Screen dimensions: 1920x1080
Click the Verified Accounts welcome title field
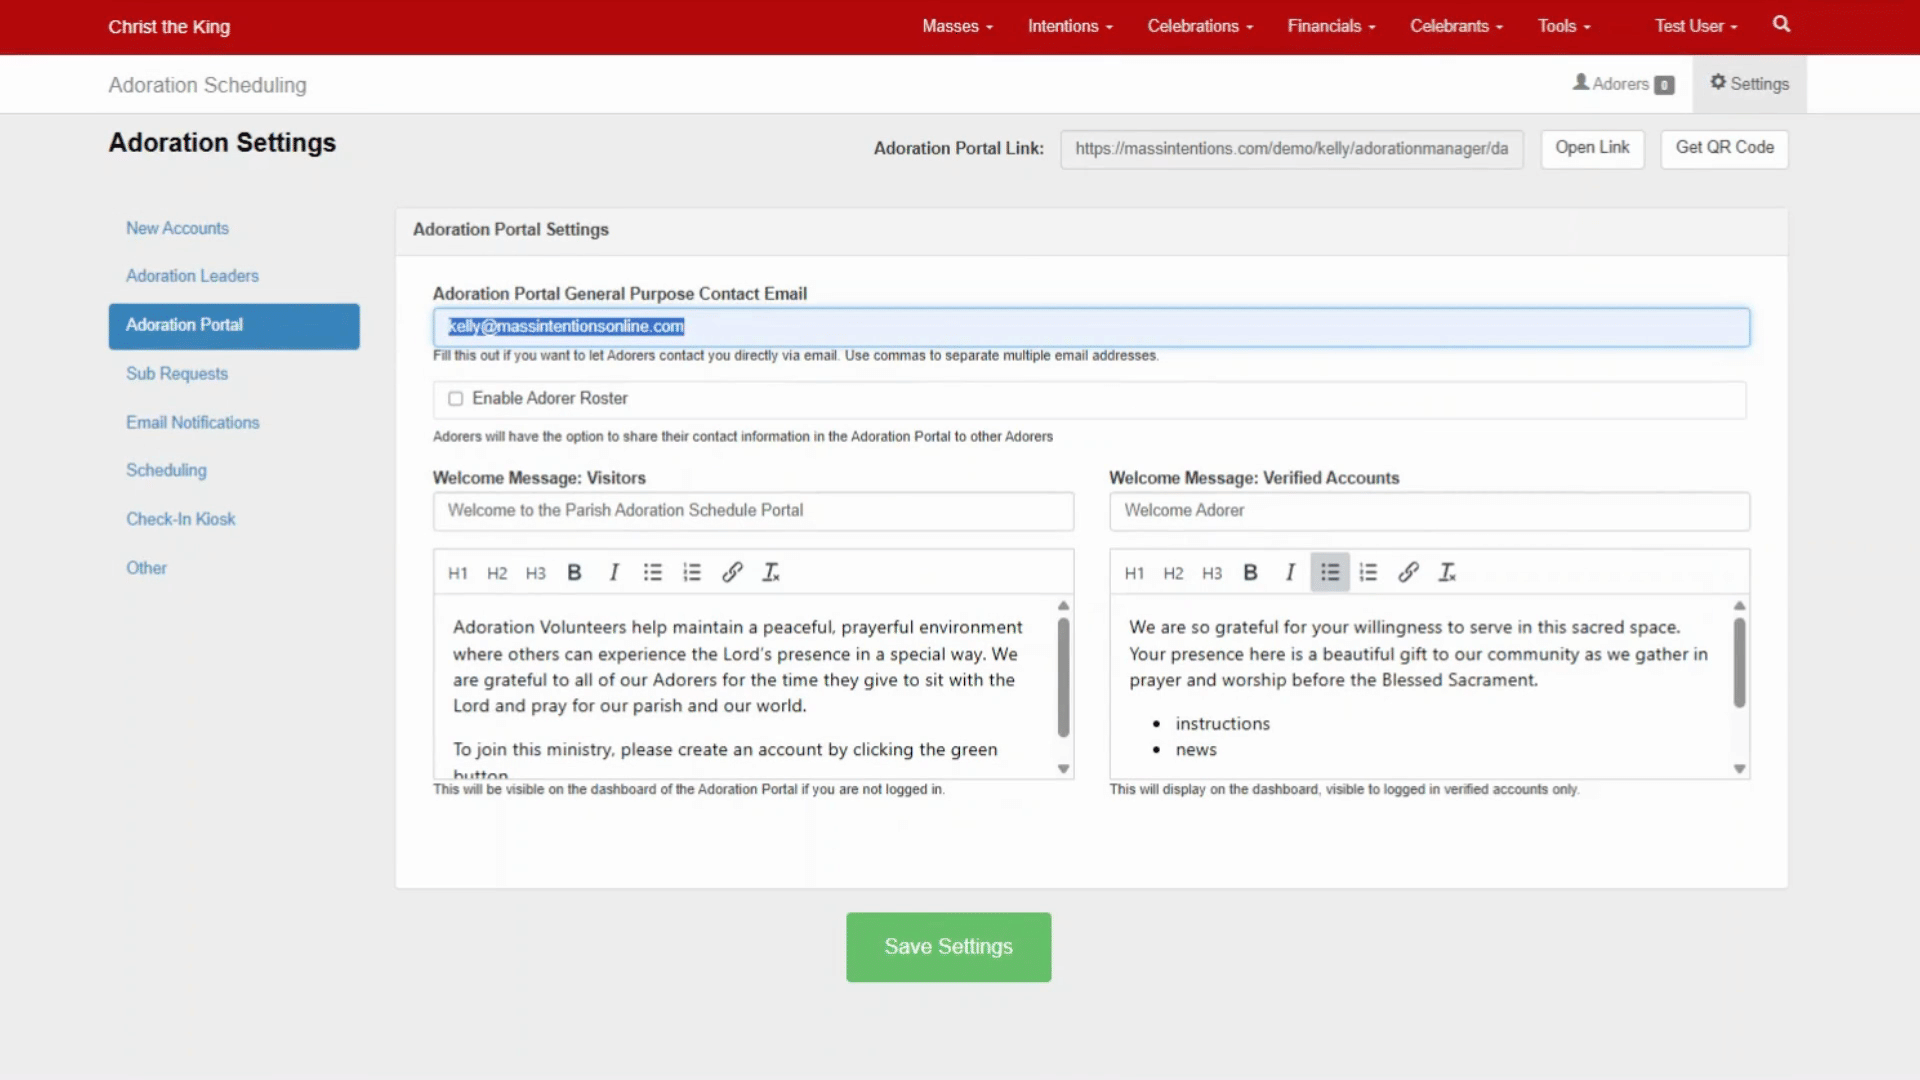(1429, 511)
